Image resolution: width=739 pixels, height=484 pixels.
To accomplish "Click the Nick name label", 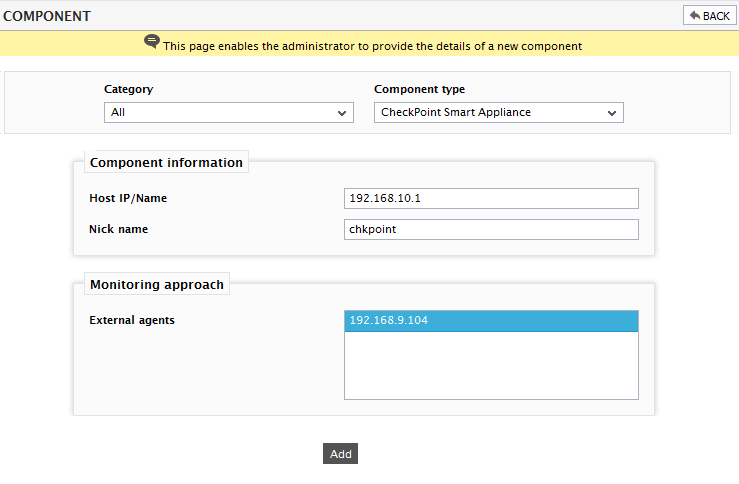I will pyautogui.click(x=119, y=229).
